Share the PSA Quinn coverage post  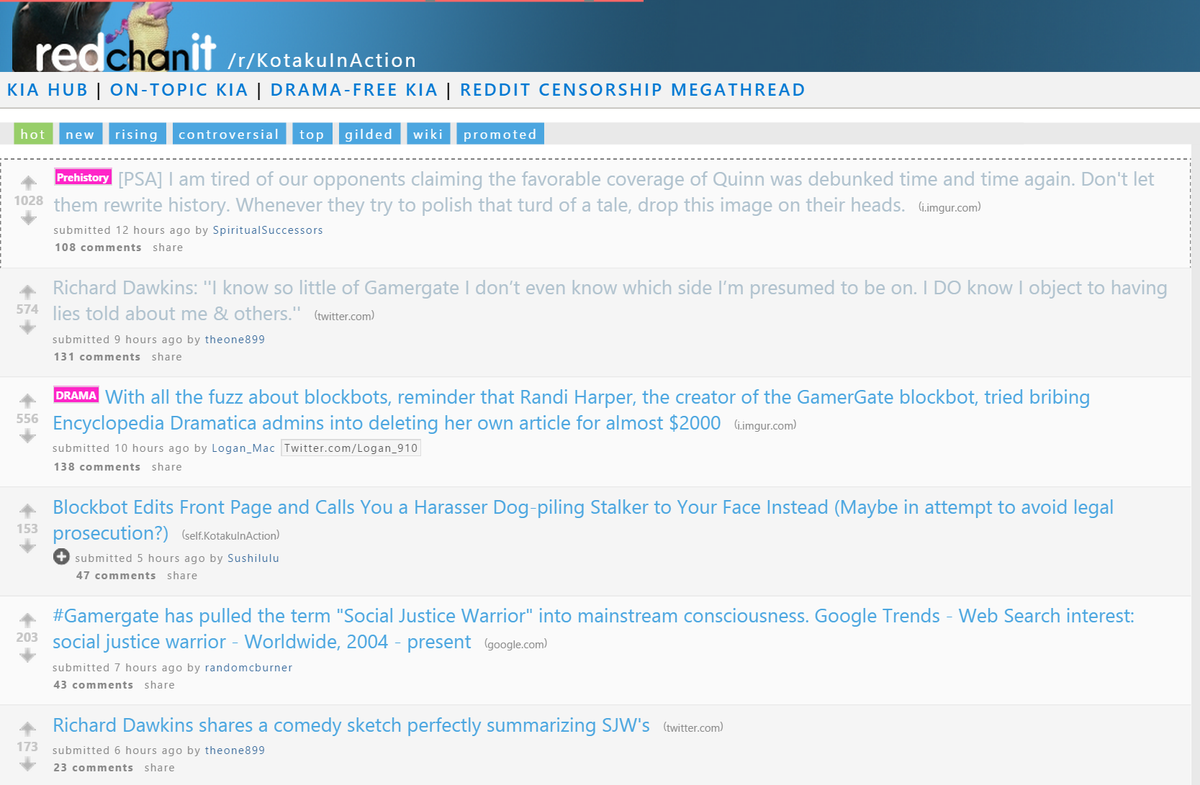[x=168, y=247]
